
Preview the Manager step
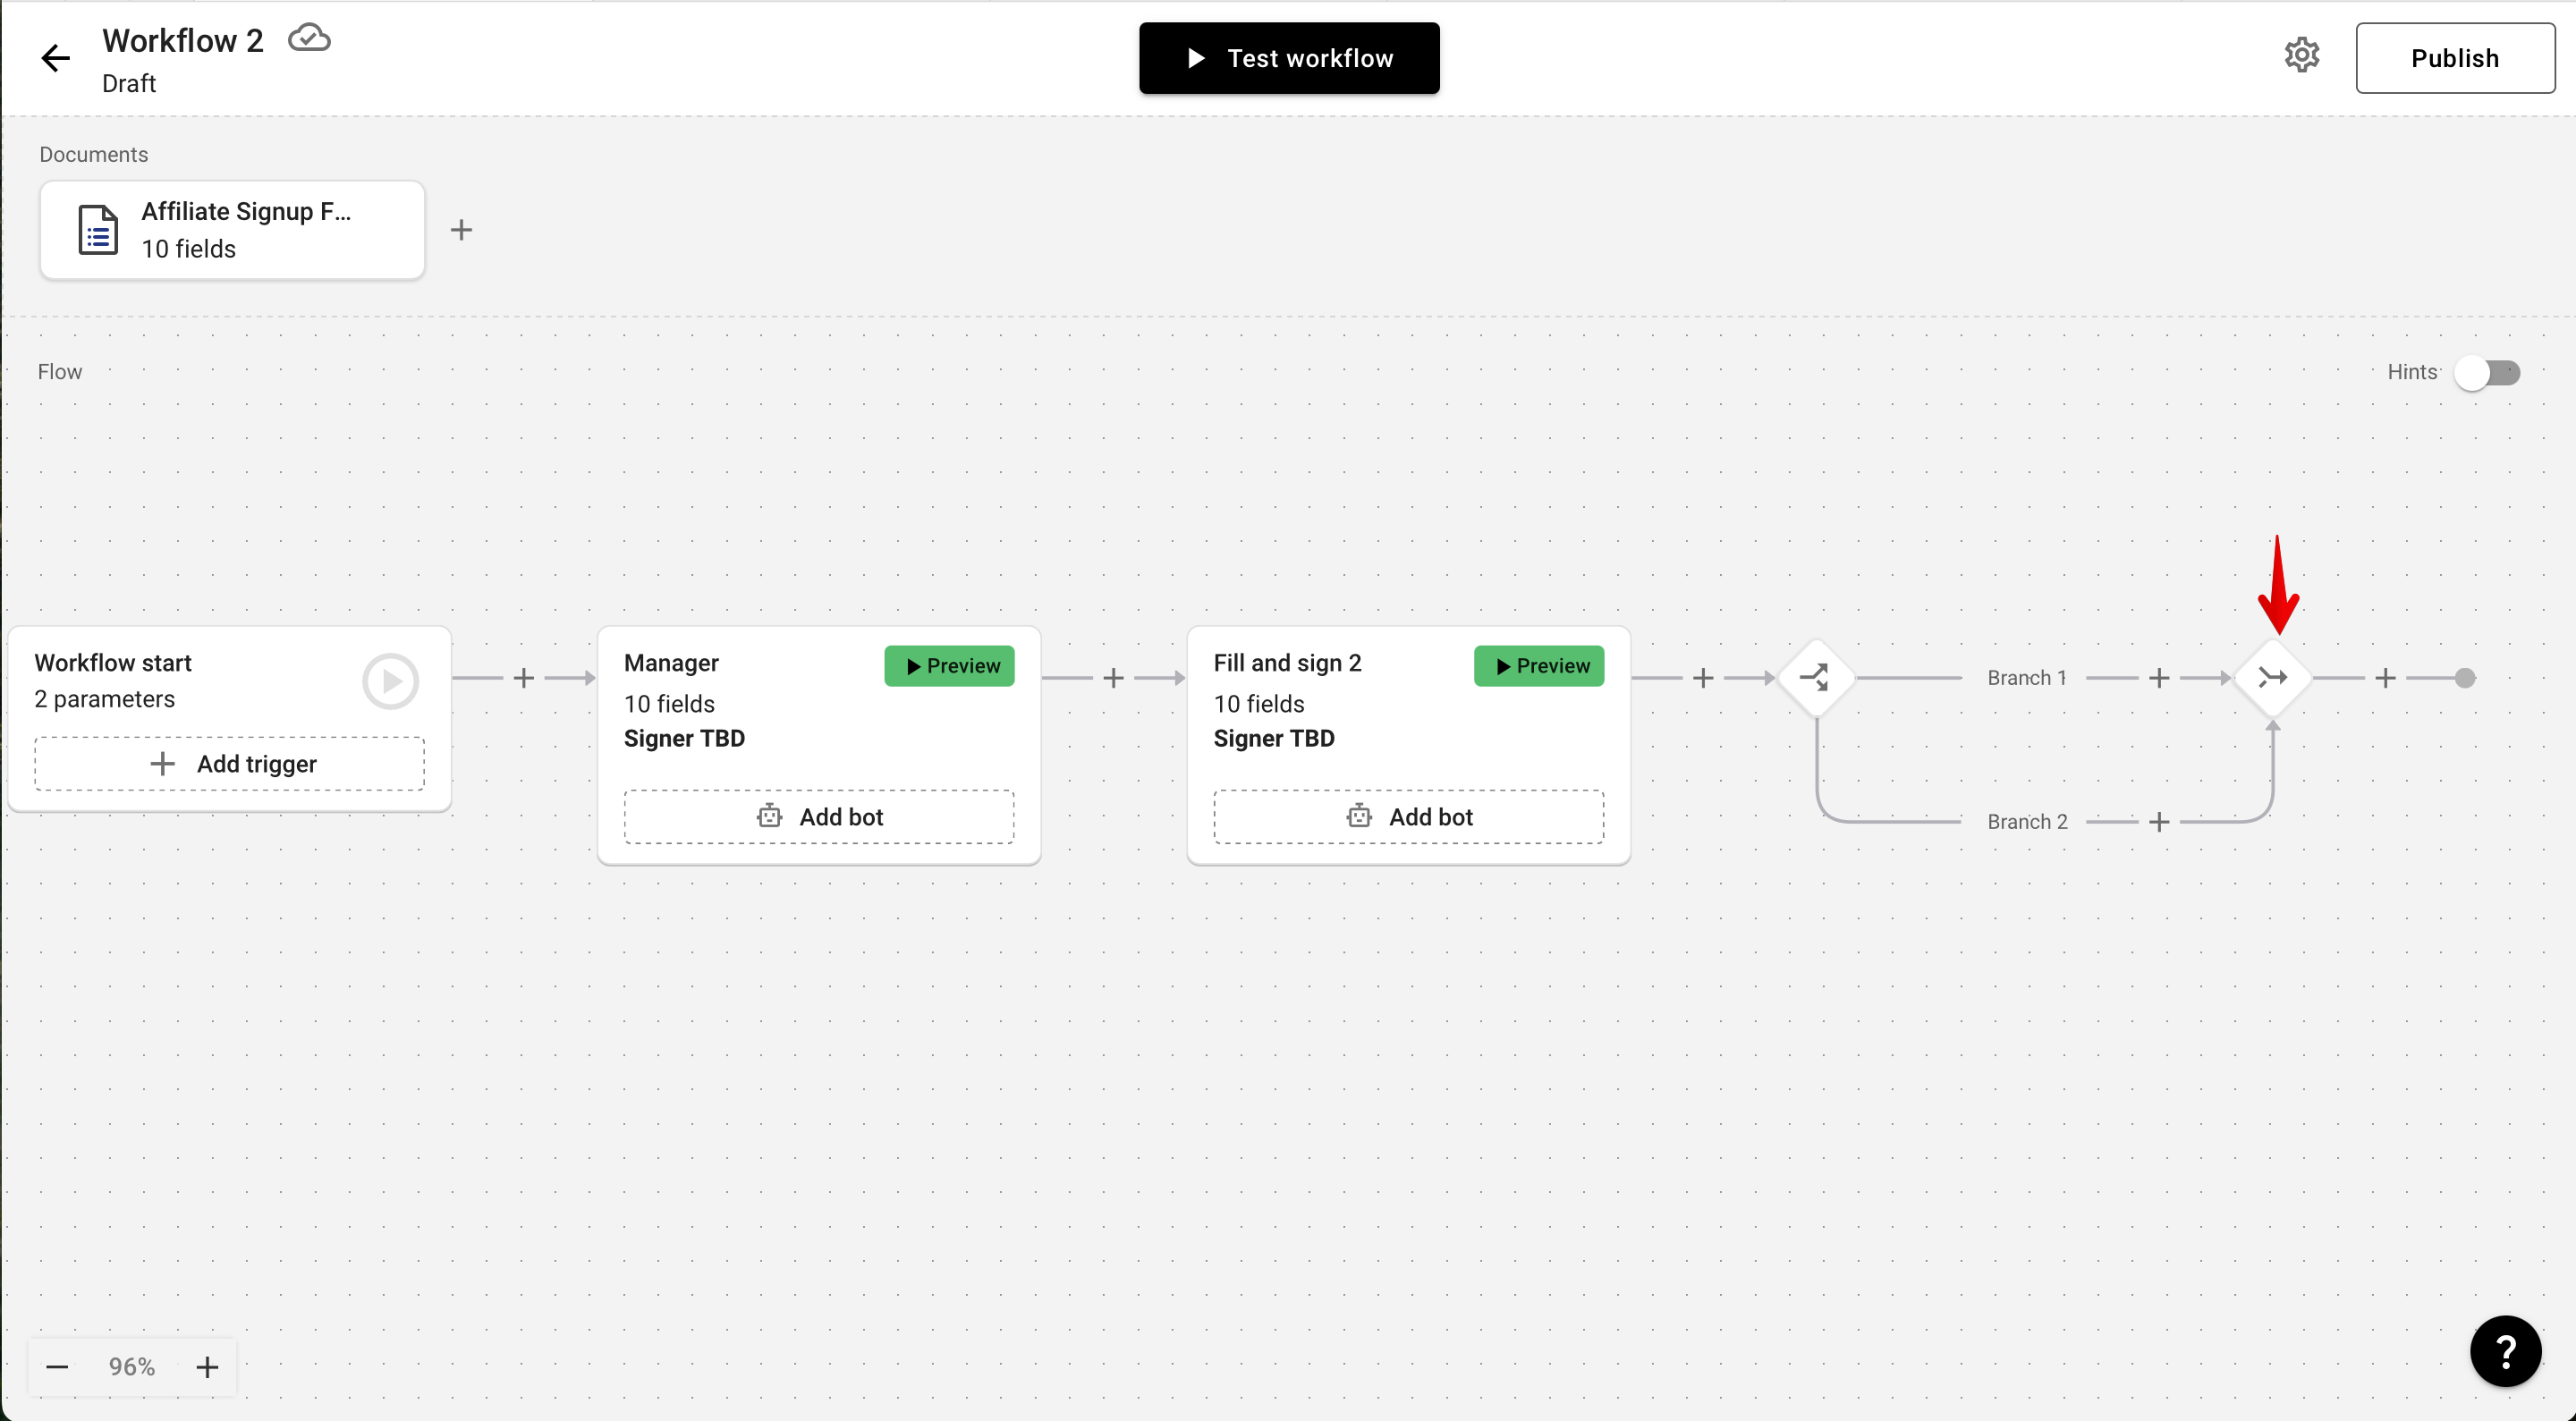949,665
